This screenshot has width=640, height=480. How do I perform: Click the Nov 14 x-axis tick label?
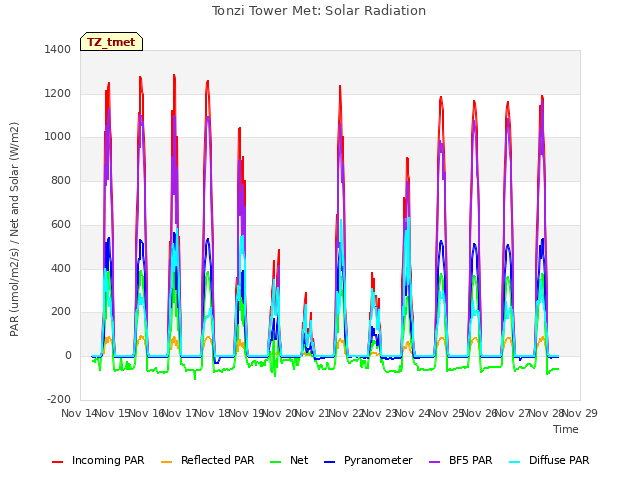point(79,413)
